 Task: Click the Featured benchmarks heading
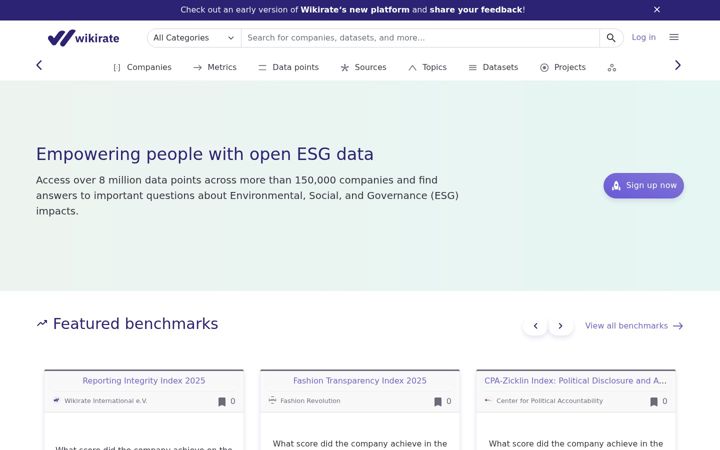click(135, 324)
